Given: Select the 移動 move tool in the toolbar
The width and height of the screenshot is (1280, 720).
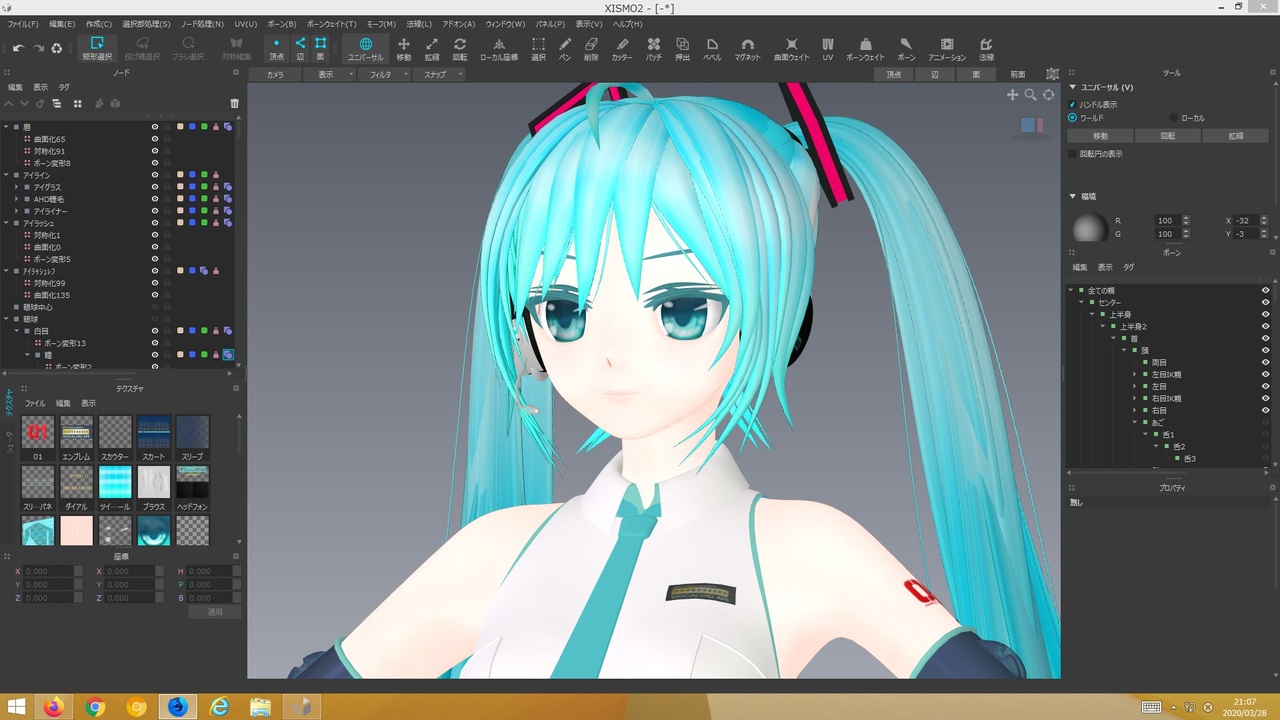Looking at the screenshot, I should point(404,48).
